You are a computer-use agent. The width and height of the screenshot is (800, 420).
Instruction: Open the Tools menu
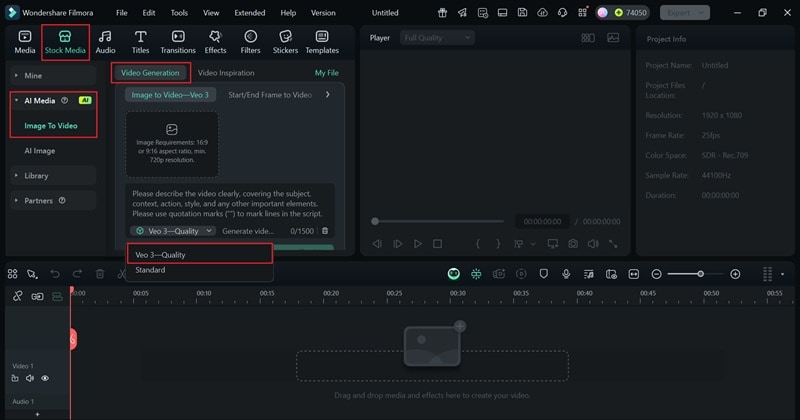179,13
